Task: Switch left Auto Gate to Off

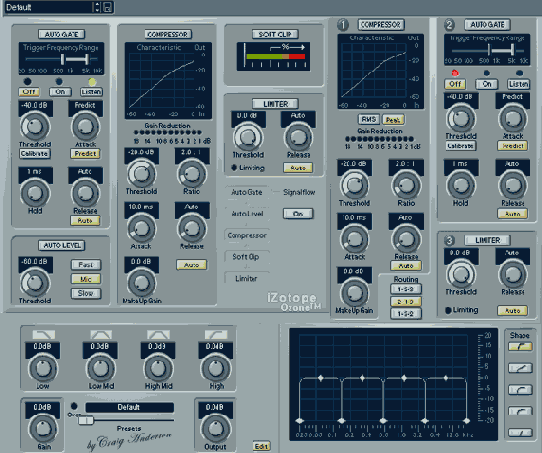Action: 29,92
